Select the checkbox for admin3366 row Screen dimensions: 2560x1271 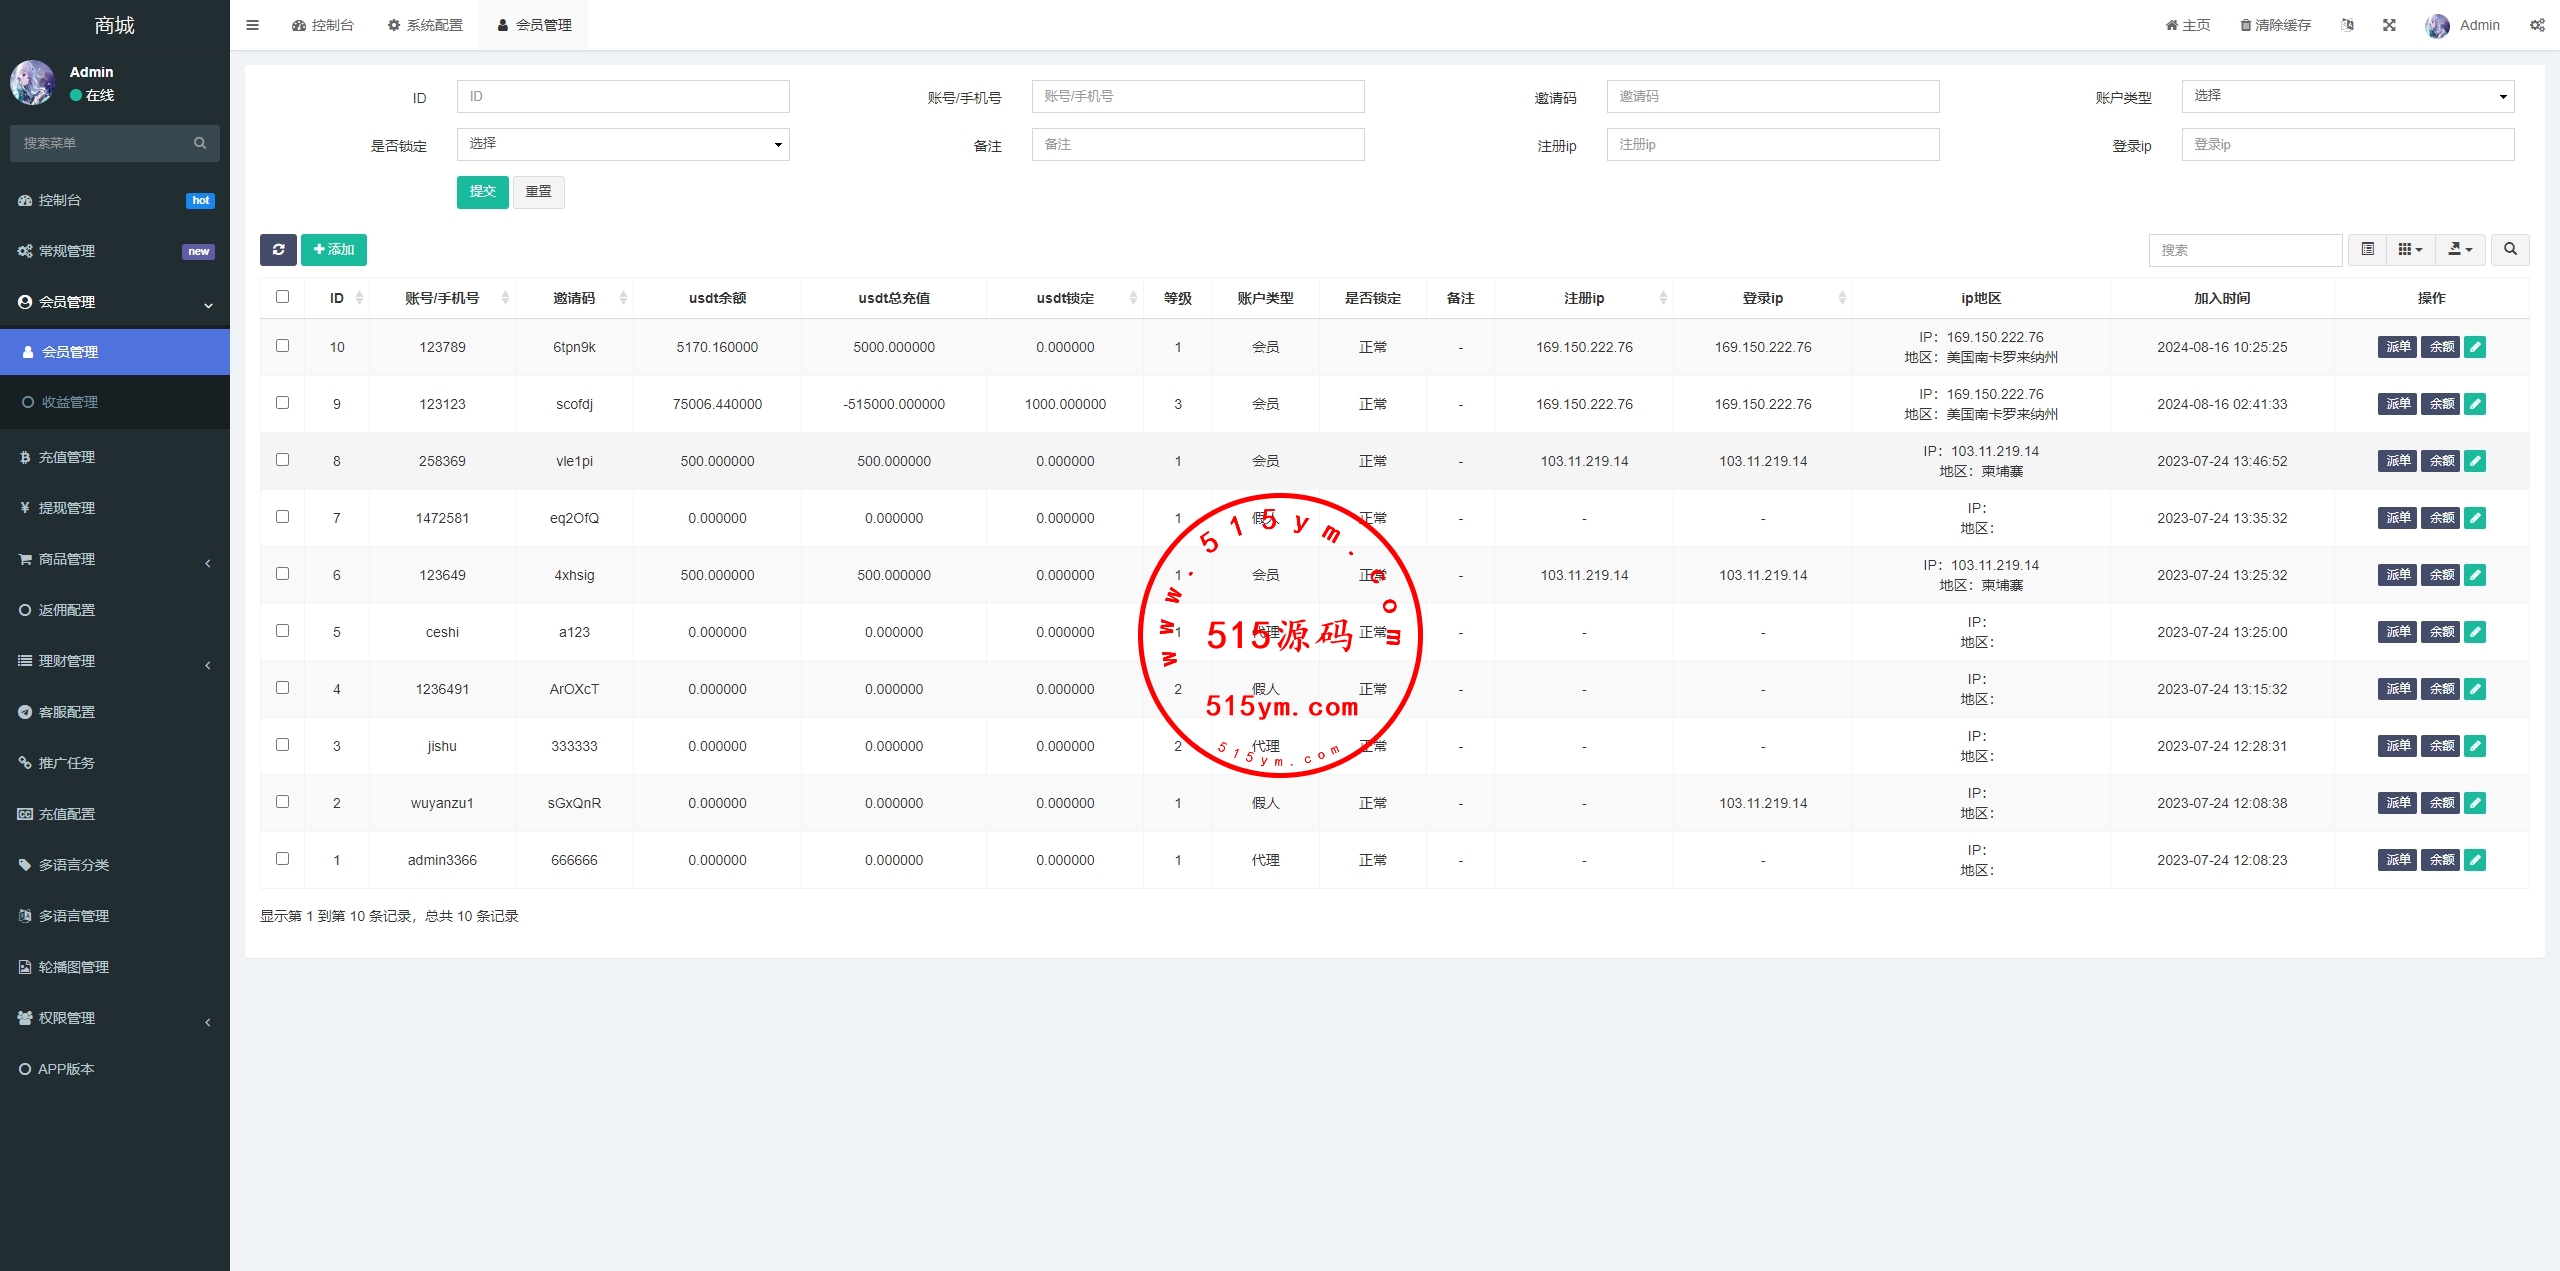click(x=282, y=859)
